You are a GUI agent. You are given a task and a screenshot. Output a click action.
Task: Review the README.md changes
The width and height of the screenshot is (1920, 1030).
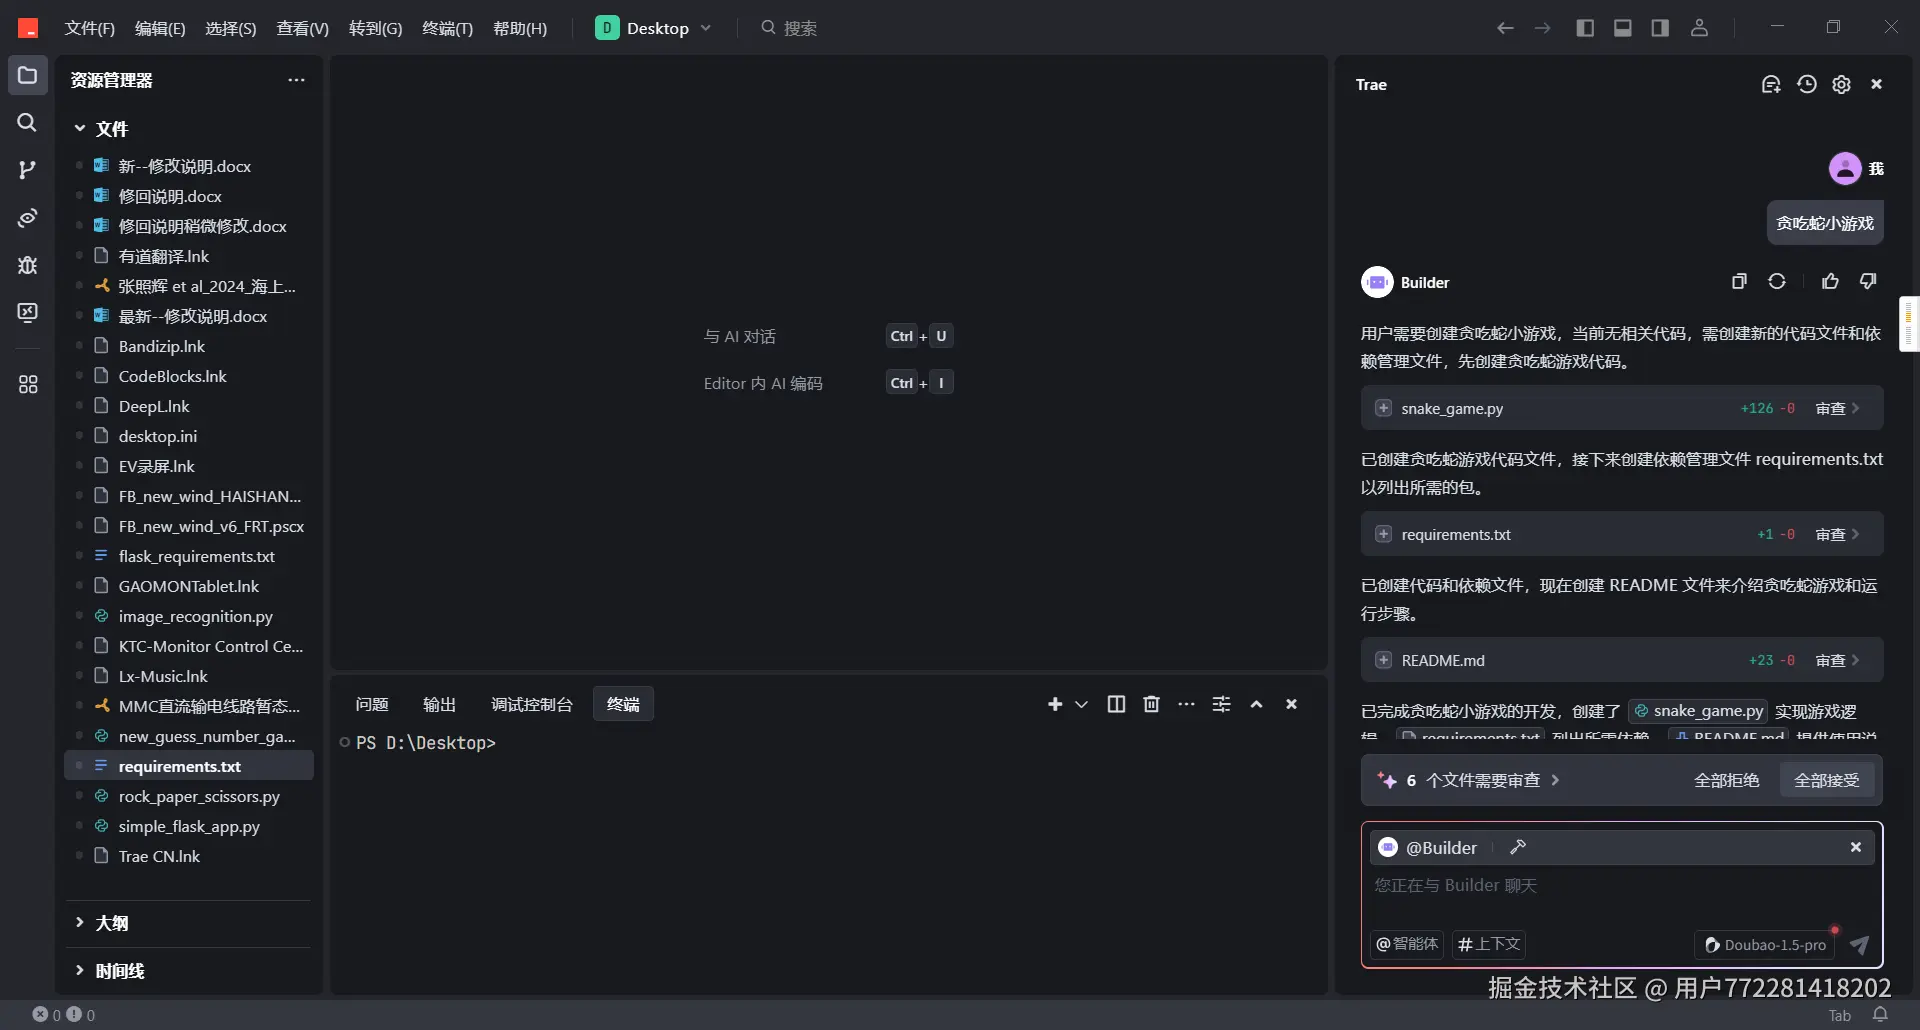(x=1837, y=661)
